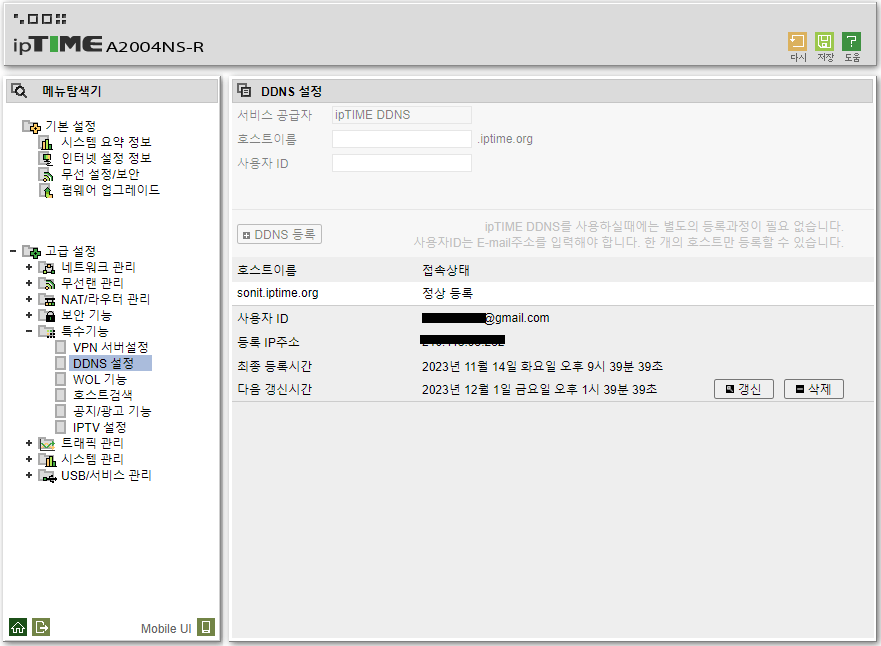Image resolution: width=881 pixels, height=646 pixels.
Task: Open the 도움 help icon
Action: (x=851, y=42)
